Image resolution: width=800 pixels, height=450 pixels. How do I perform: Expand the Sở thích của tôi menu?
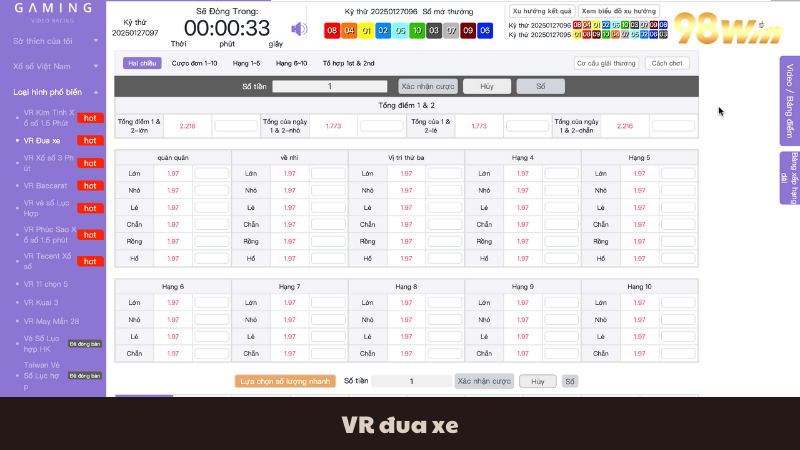click(x=52, y=42)
